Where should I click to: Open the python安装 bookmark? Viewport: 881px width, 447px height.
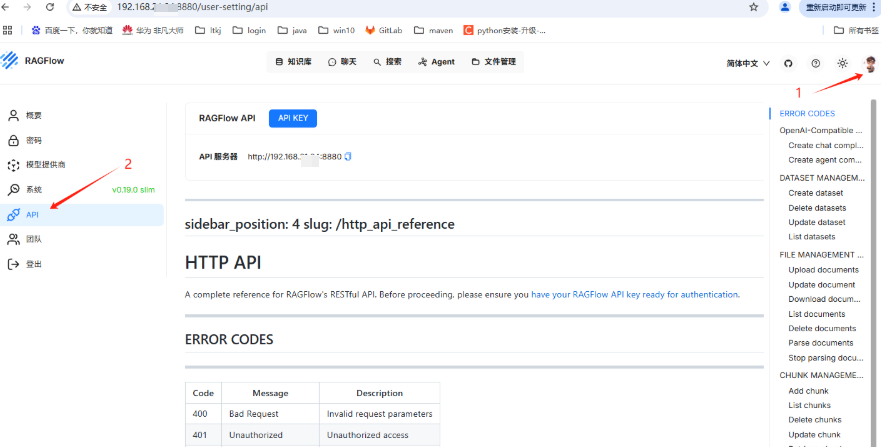(505, 30)
